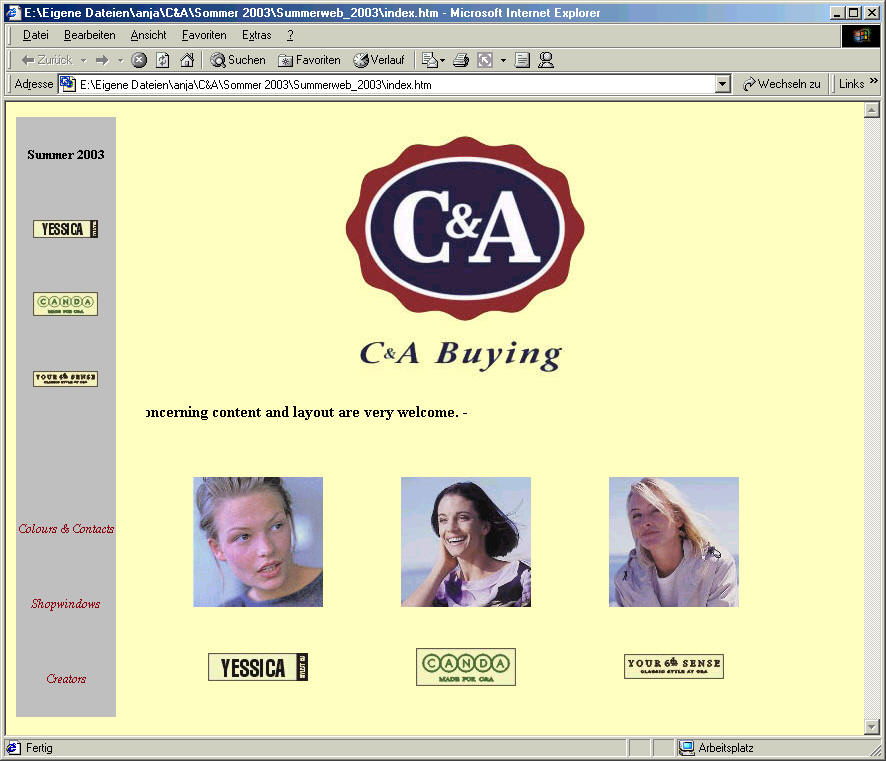Open the Colours & Contacts link
This screenshot has height=761, width=886.
(x=66, y=529)
